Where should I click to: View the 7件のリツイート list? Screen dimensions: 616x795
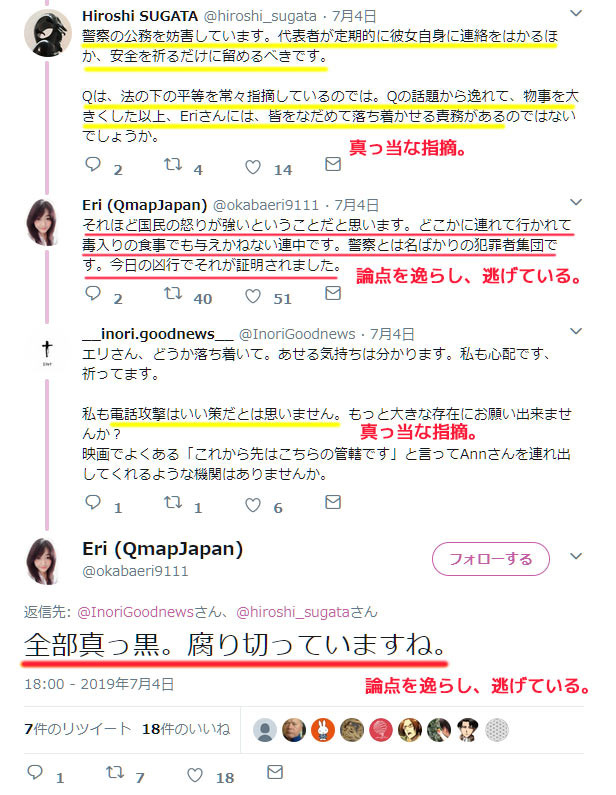click(78, 729)
